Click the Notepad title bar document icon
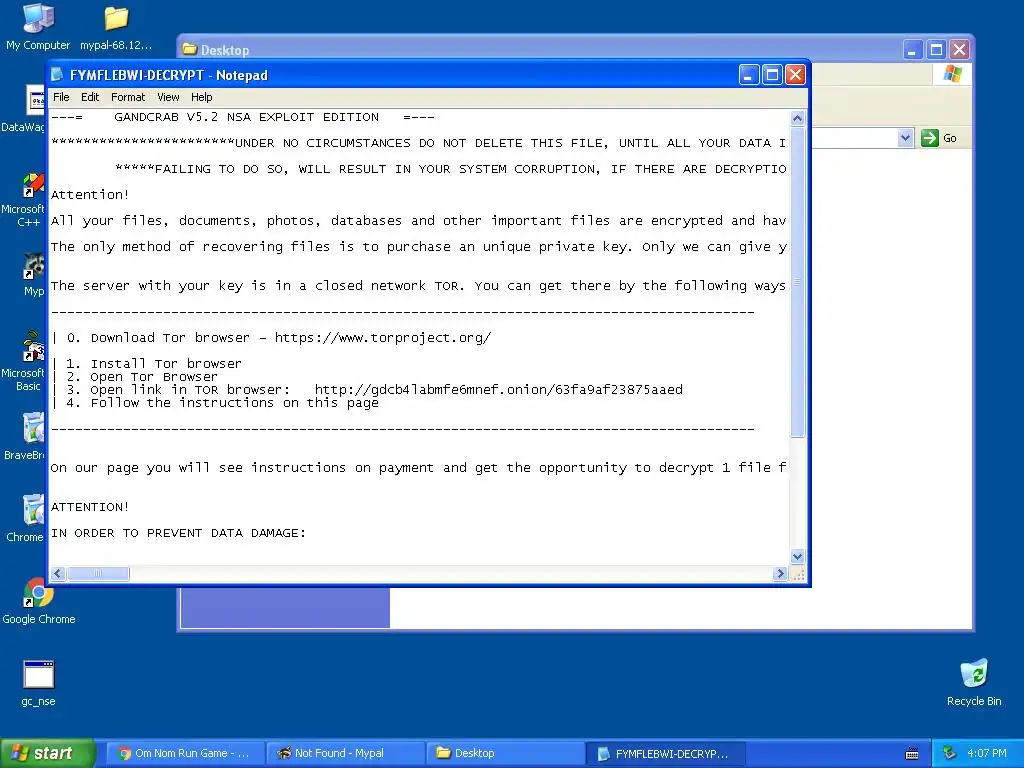1024x768 pixels. [x=57, y=74]
